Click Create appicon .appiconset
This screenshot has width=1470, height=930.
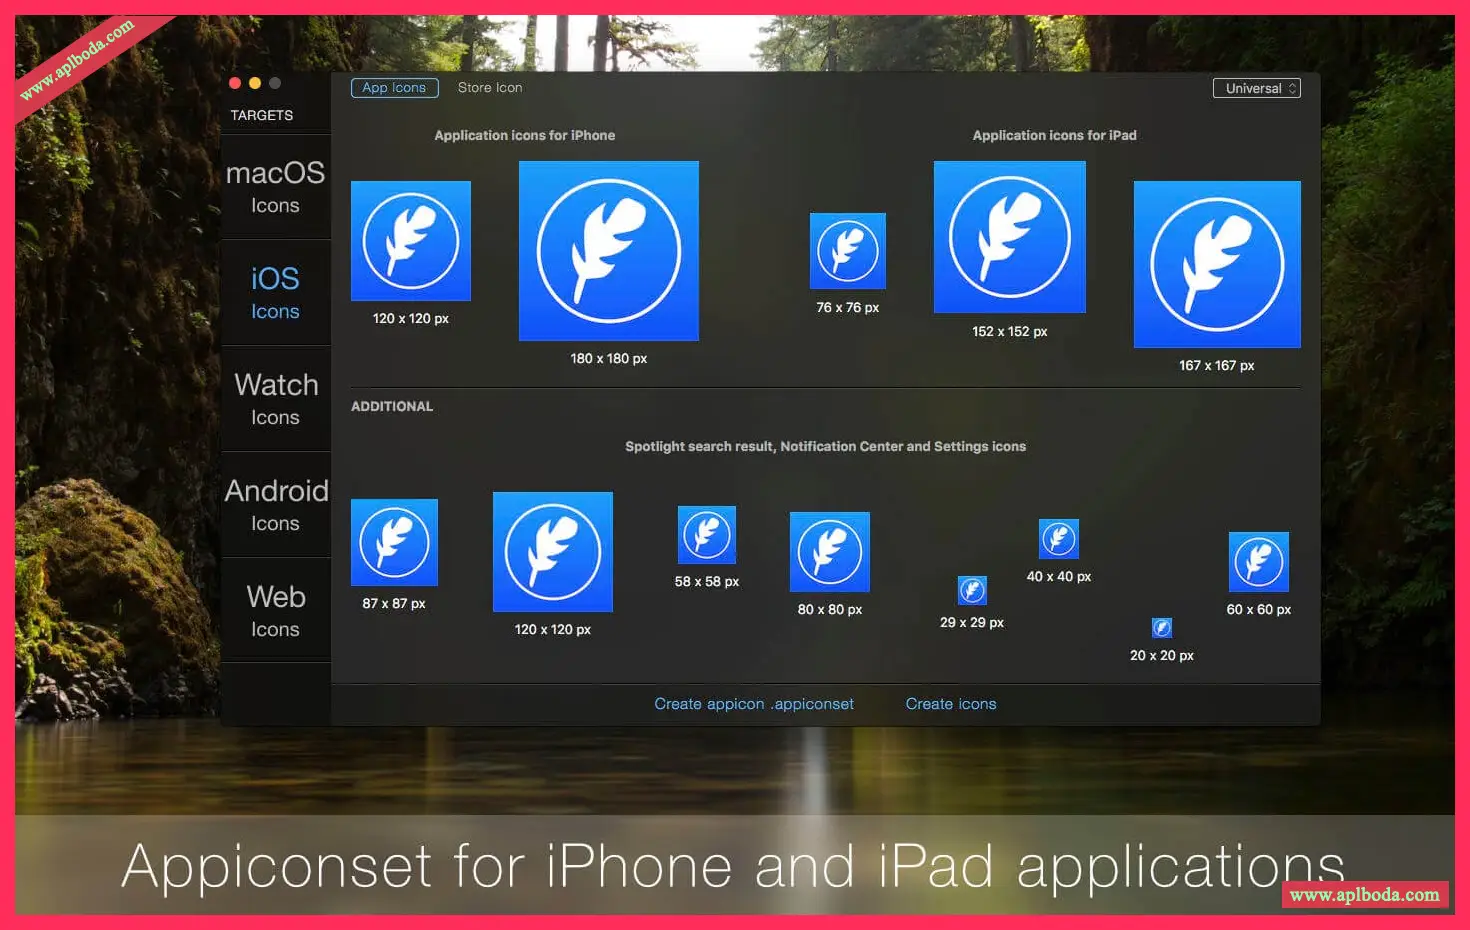coord(754,704)
